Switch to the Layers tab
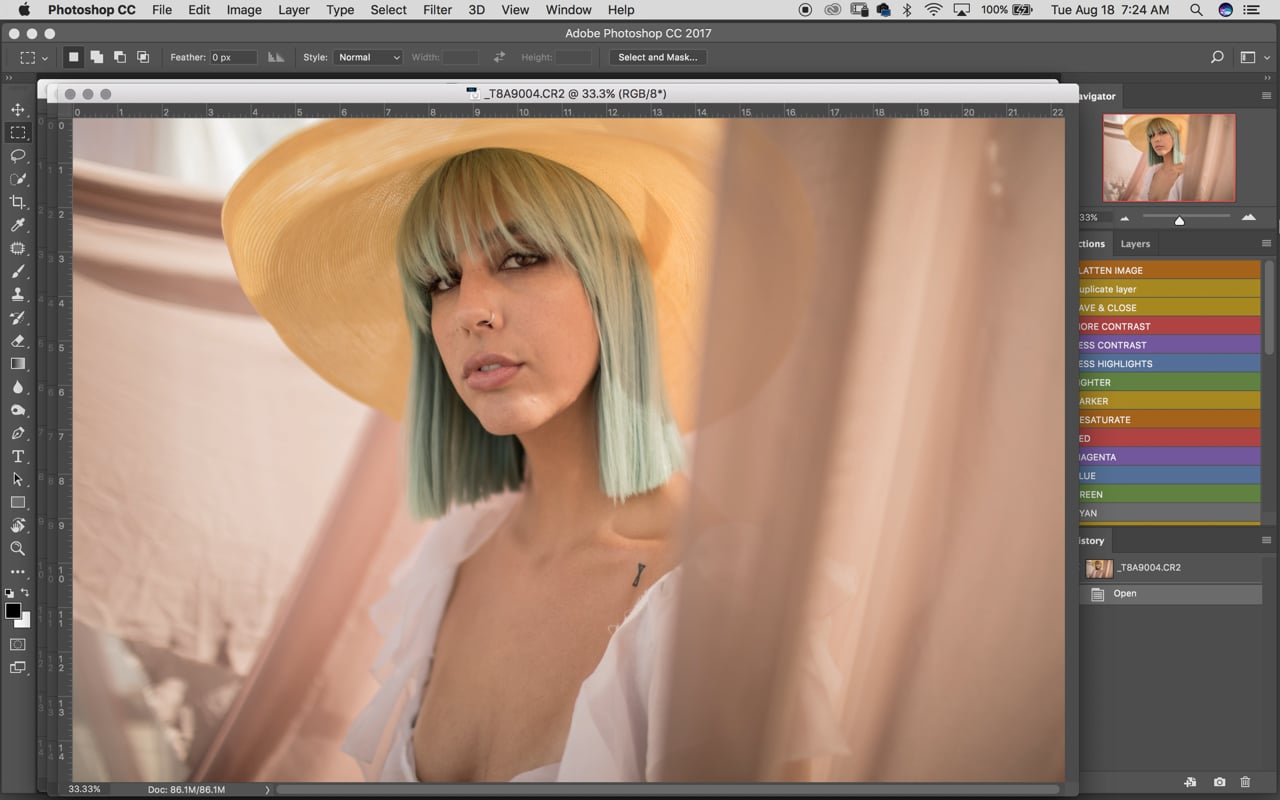This screenshot has height=800, width=1280. [x=1135, y=244]
